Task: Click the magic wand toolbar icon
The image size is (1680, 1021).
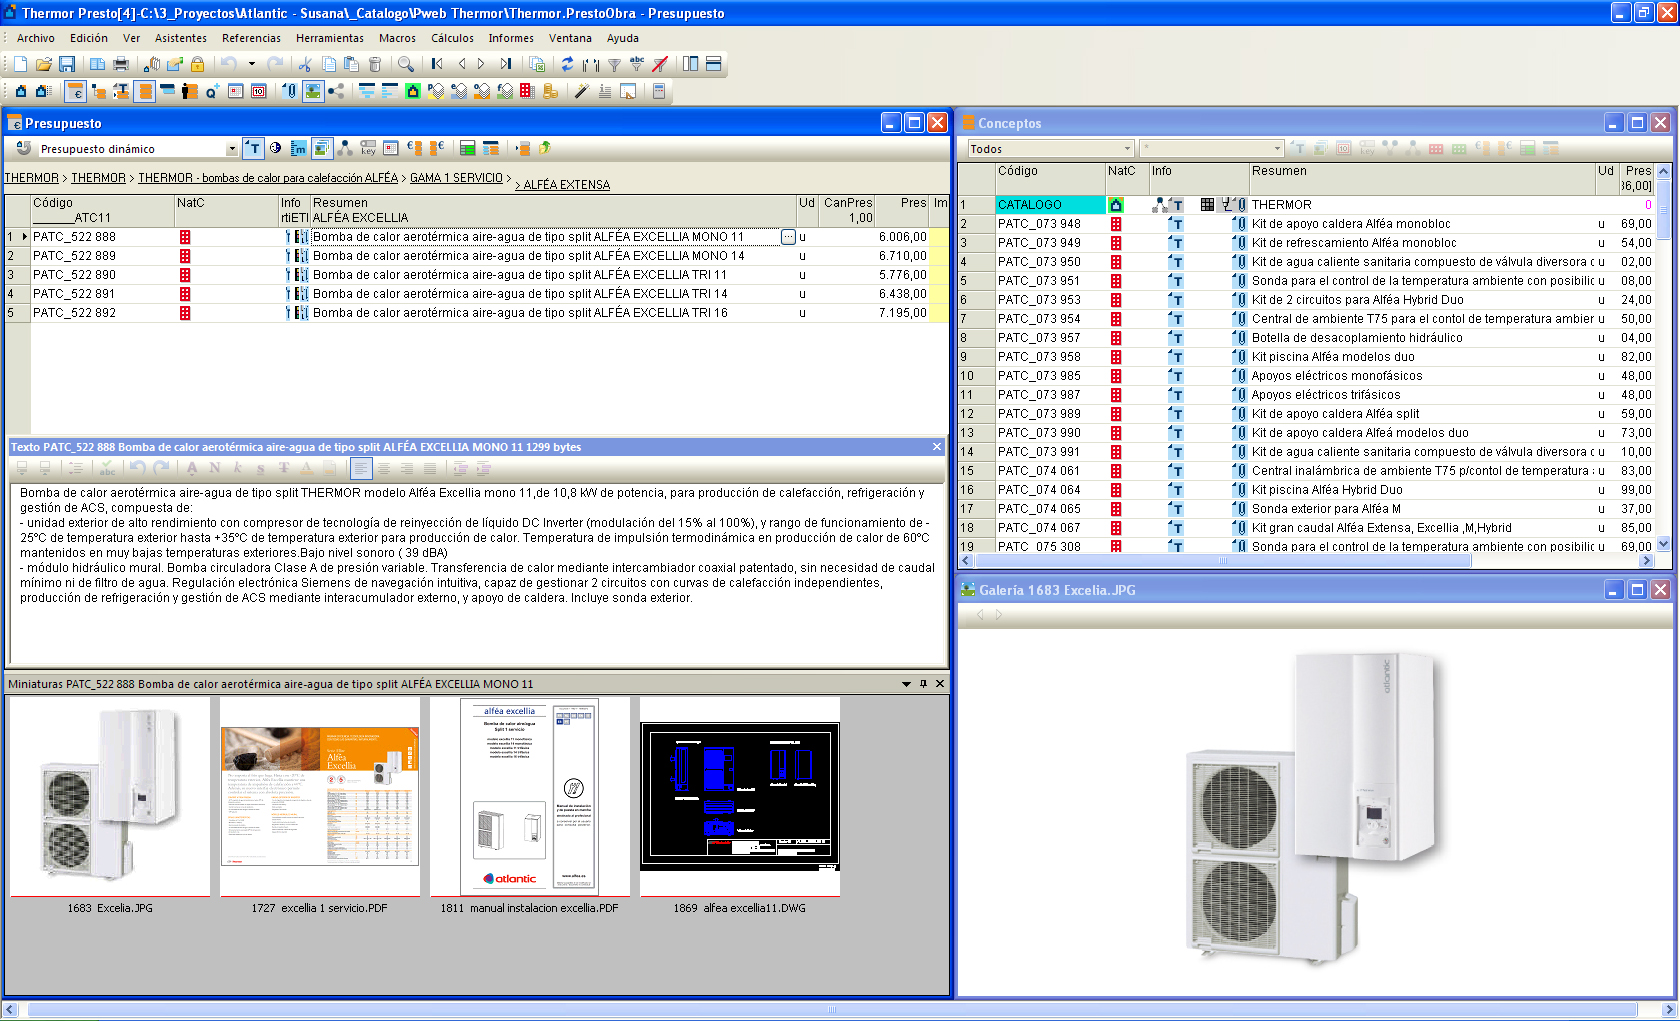Action: point(581,91)
